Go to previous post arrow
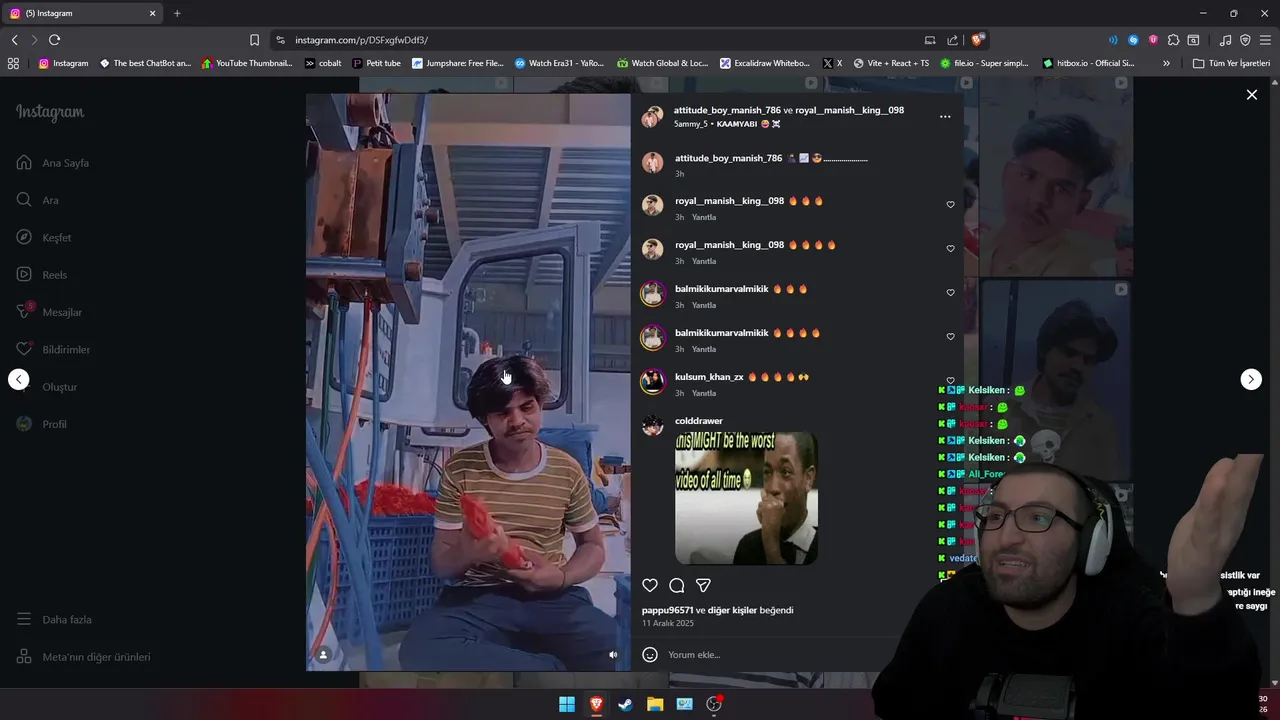The height and width of the screenshot is (720, 1280). click(19, 379)
